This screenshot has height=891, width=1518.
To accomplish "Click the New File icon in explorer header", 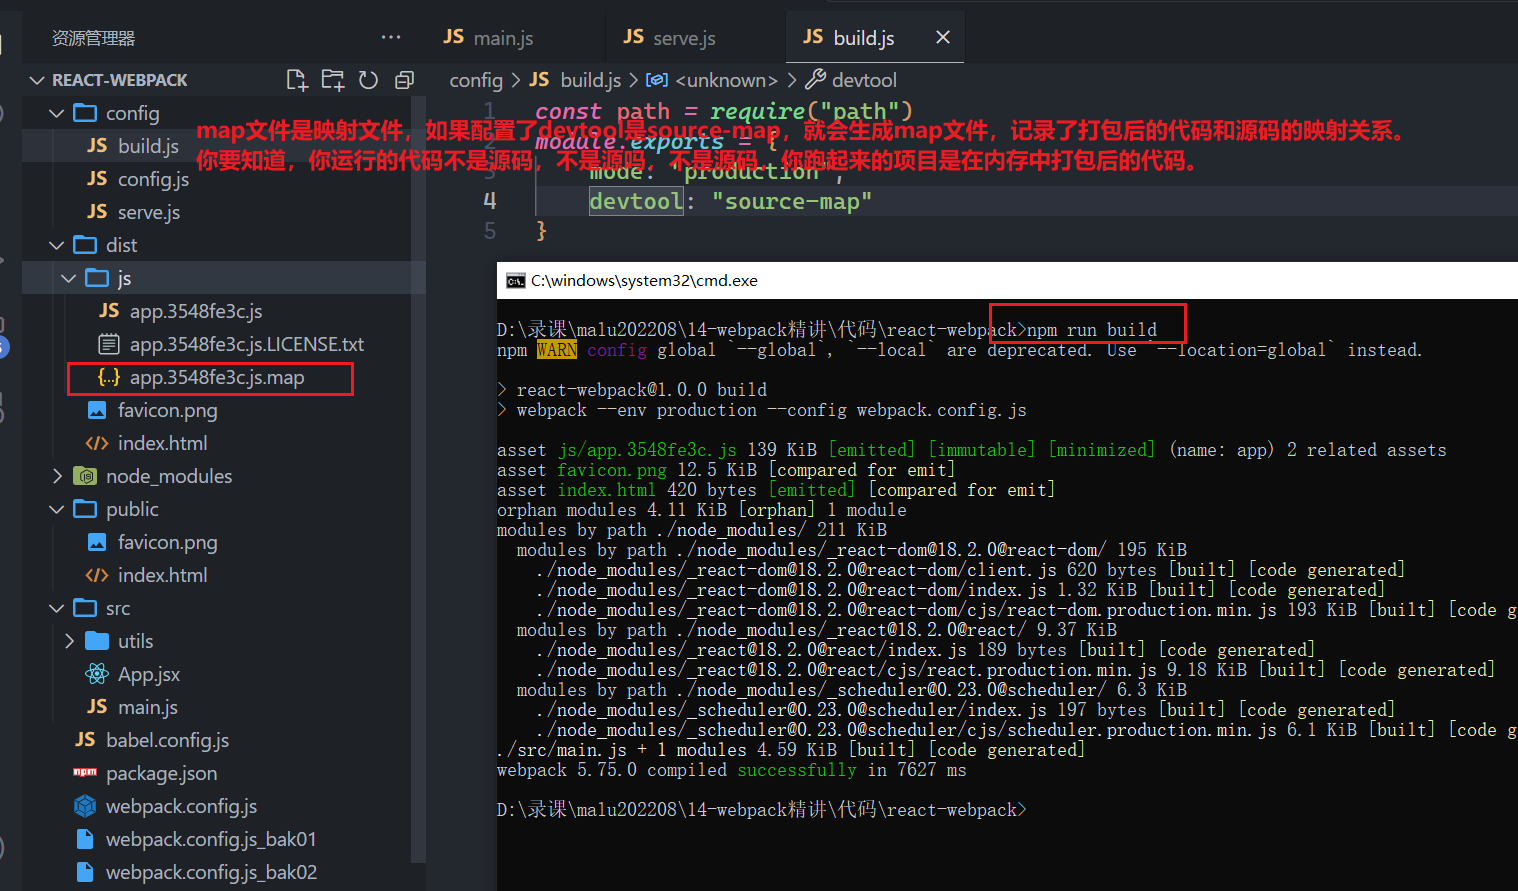I will pos(297,80).
